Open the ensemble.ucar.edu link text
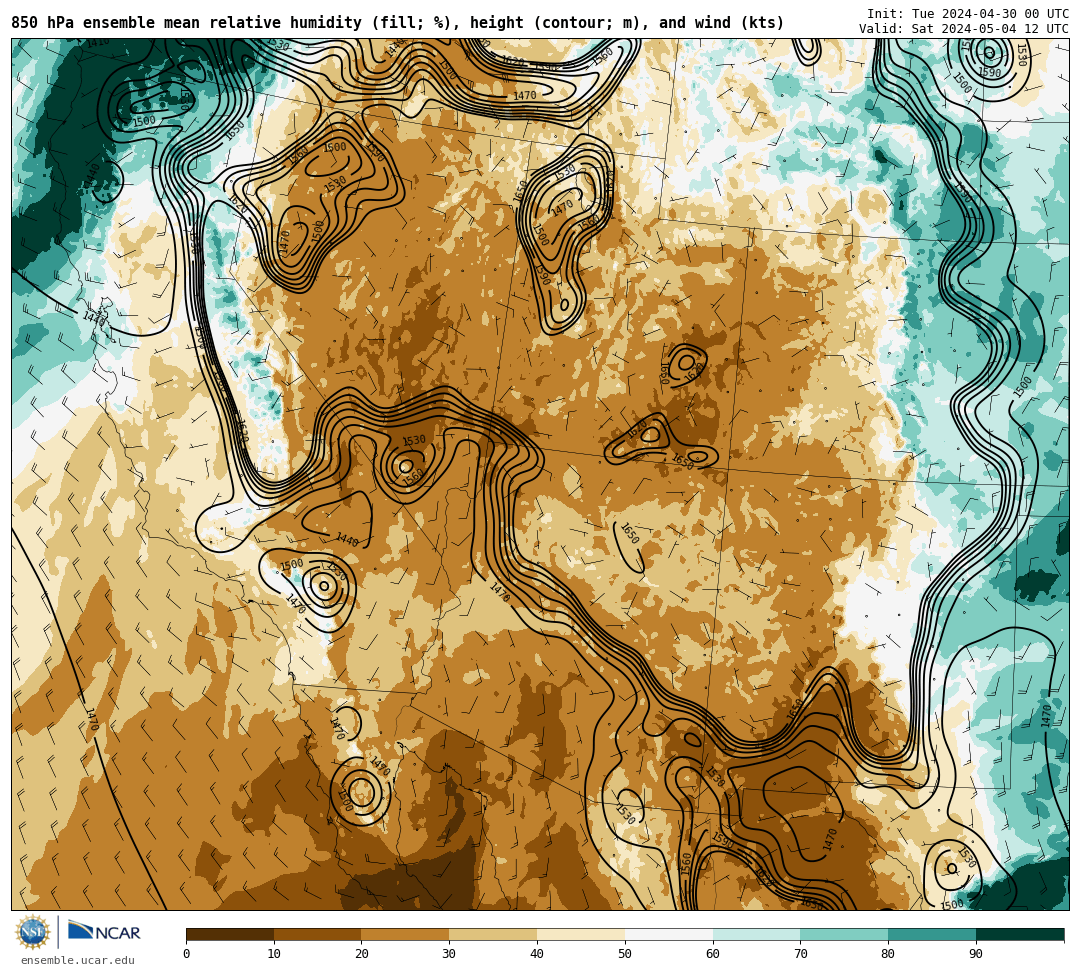Screen dimensions: 1080x973 pos(78,960)
